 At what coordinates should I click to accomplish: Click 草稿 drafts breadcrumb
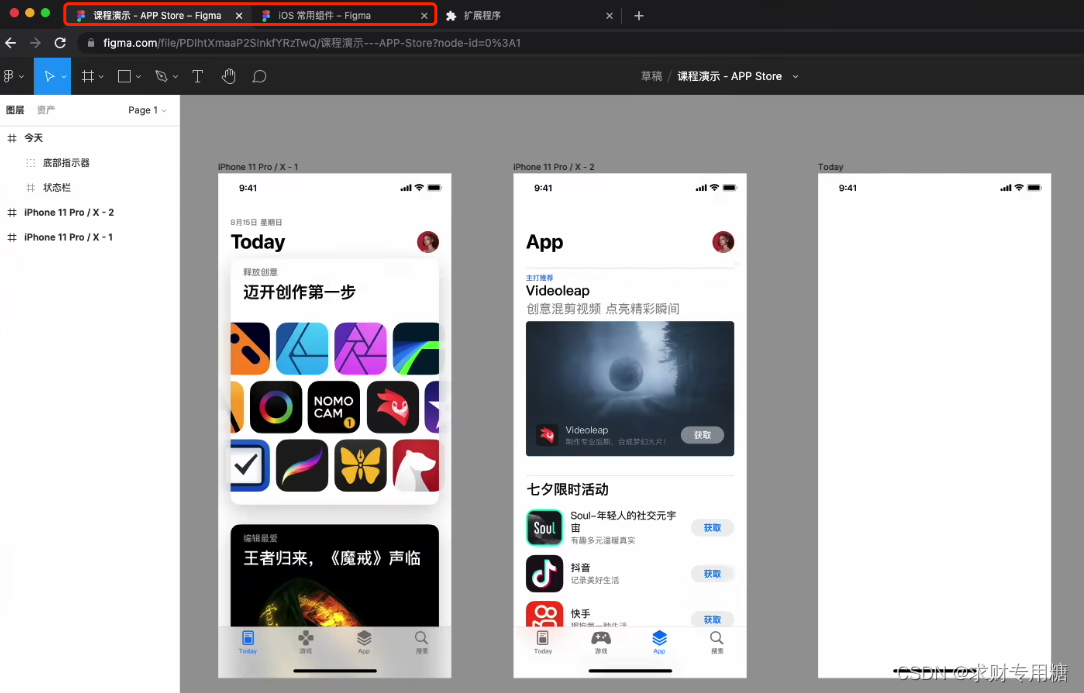(651, 76)
